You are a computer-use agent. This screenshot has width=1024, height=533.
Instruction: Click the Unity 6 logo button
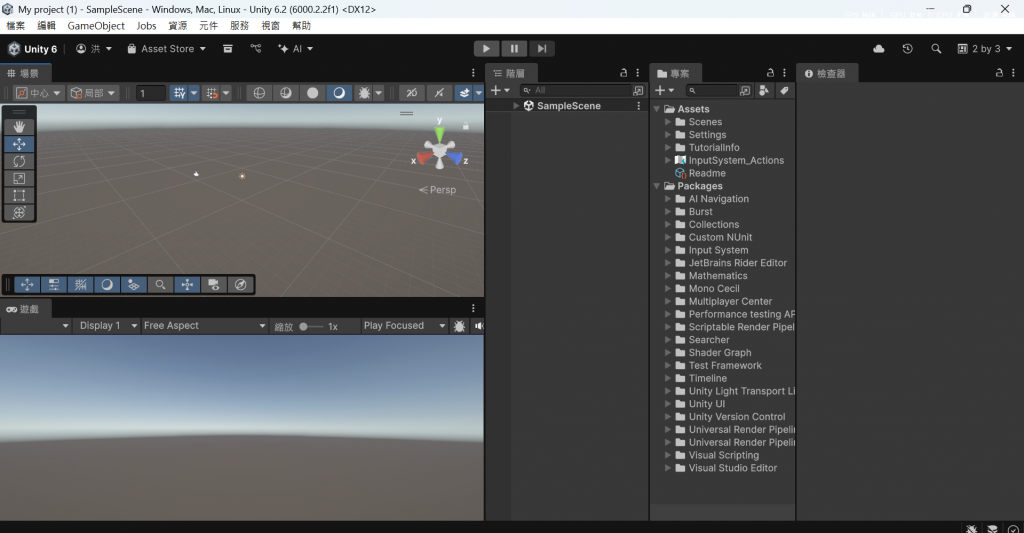(33, 49)
